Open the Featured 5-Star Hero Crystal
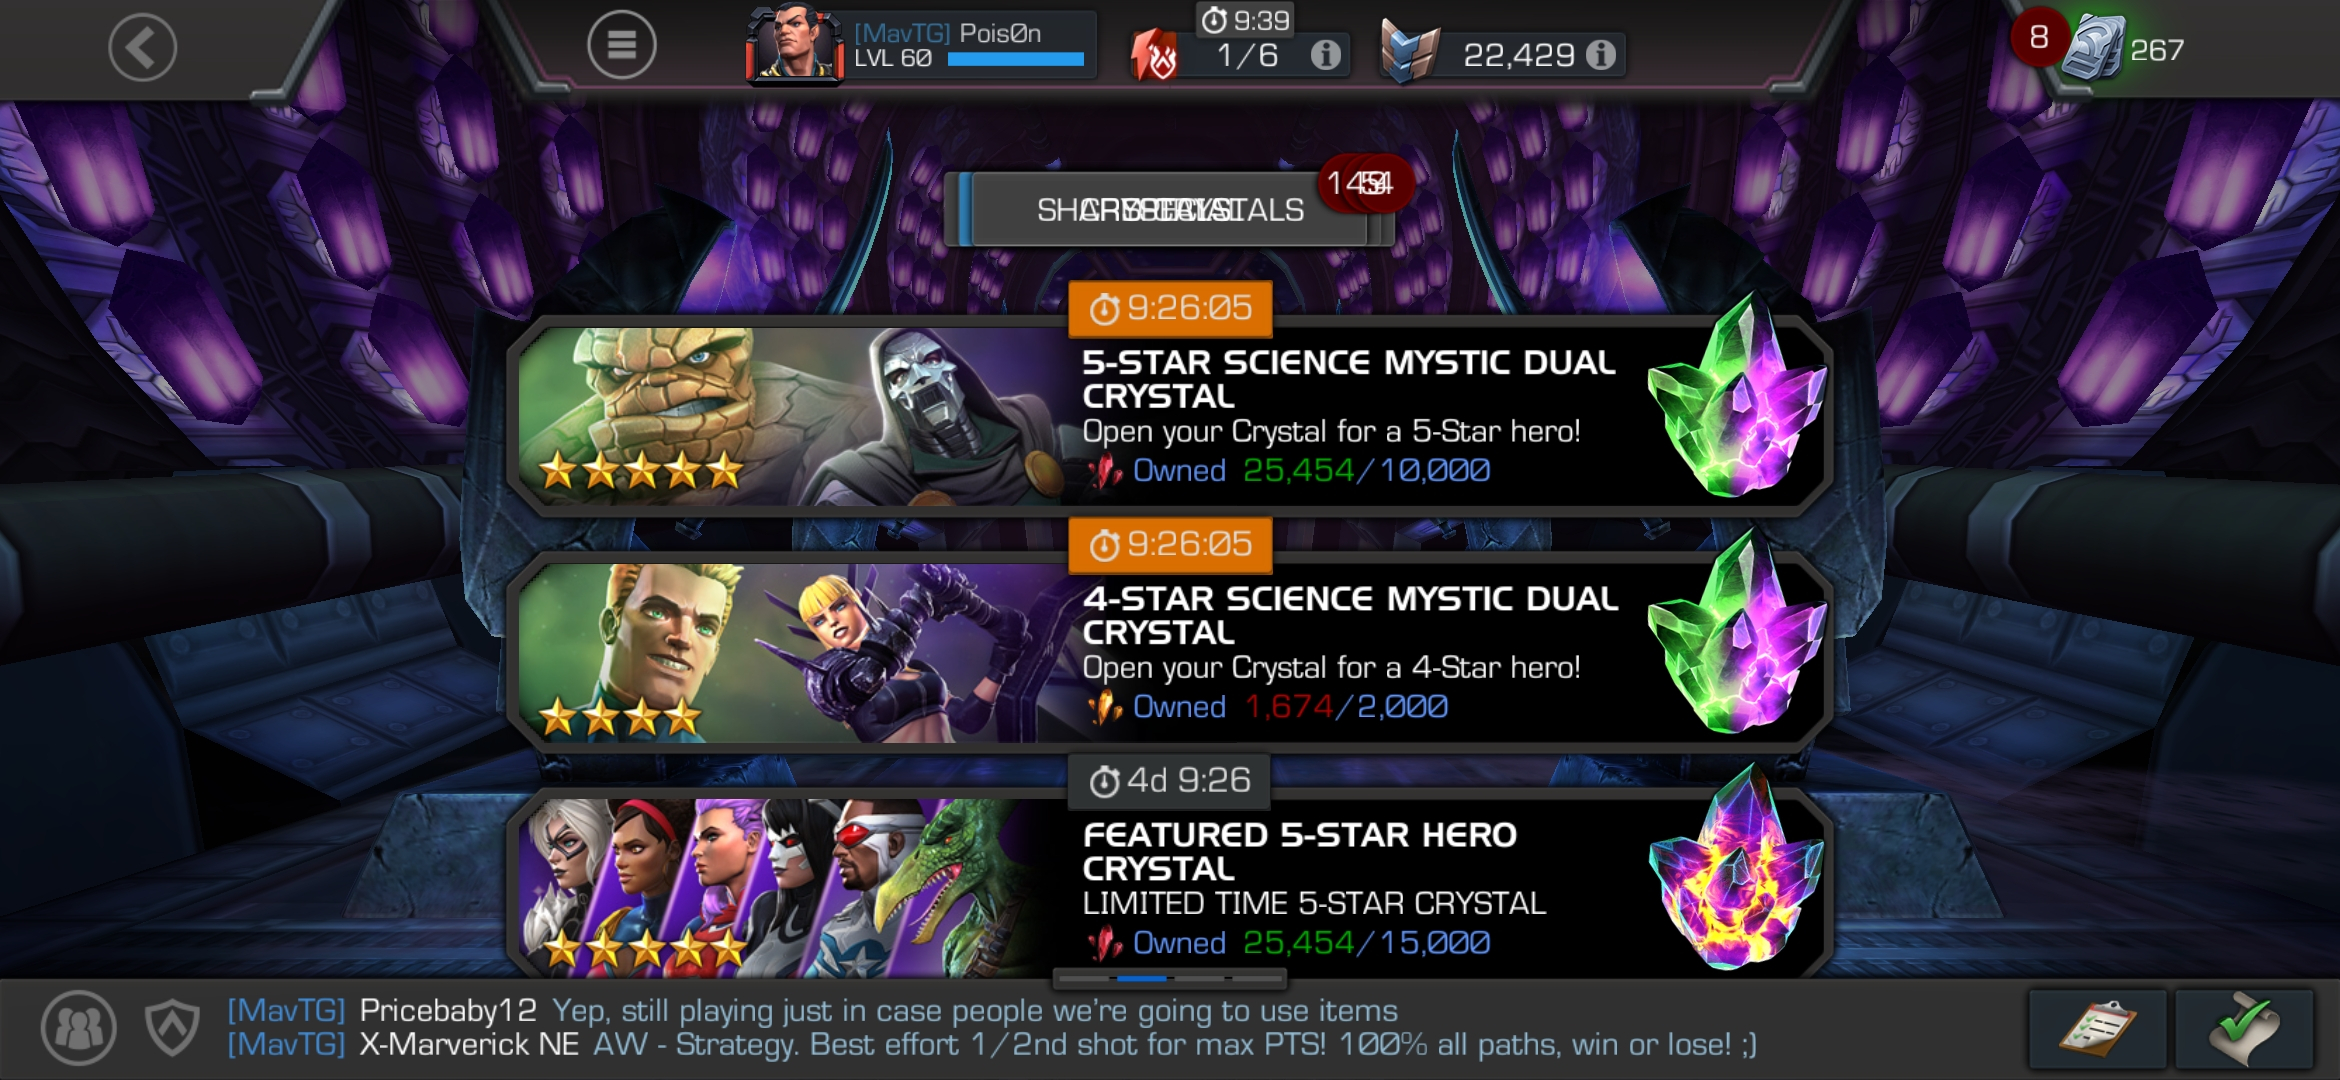 click(x=1170, y=885)
